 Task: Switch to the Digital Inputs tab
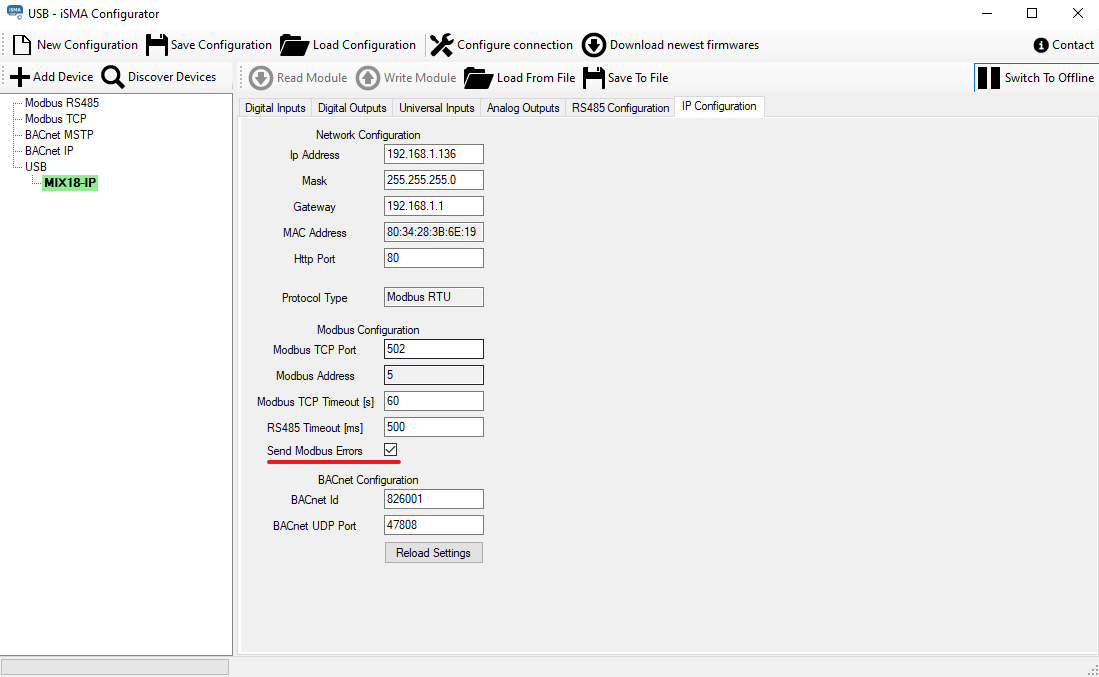275,108
